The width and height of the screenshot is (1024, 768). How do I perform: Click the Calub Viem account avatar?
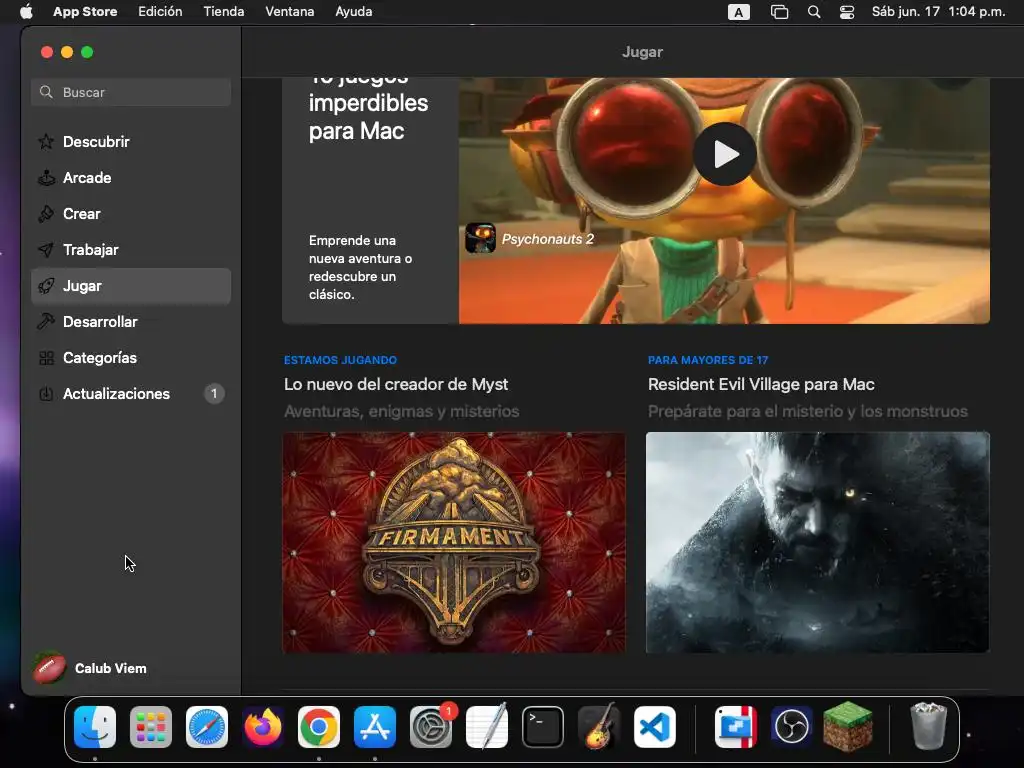50,668
